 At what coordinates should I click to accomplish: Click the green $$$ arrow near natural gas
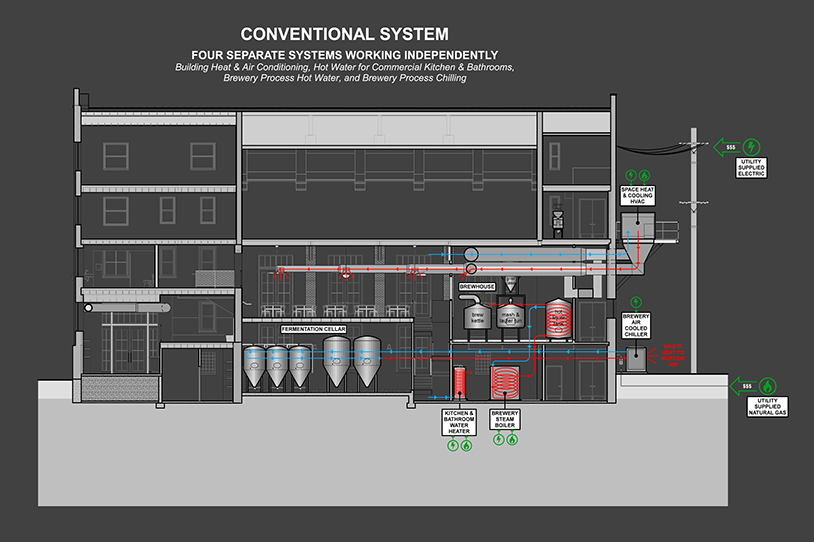tap(742, 385)
